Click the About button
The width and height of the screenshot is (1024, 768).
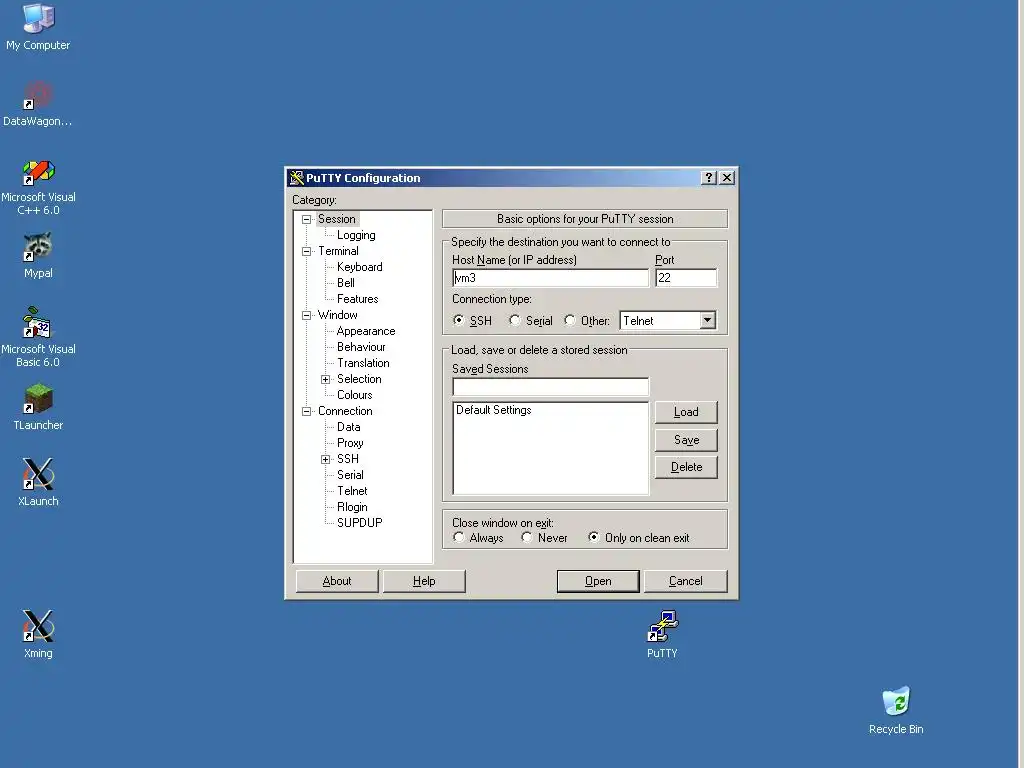click(337, 581)
